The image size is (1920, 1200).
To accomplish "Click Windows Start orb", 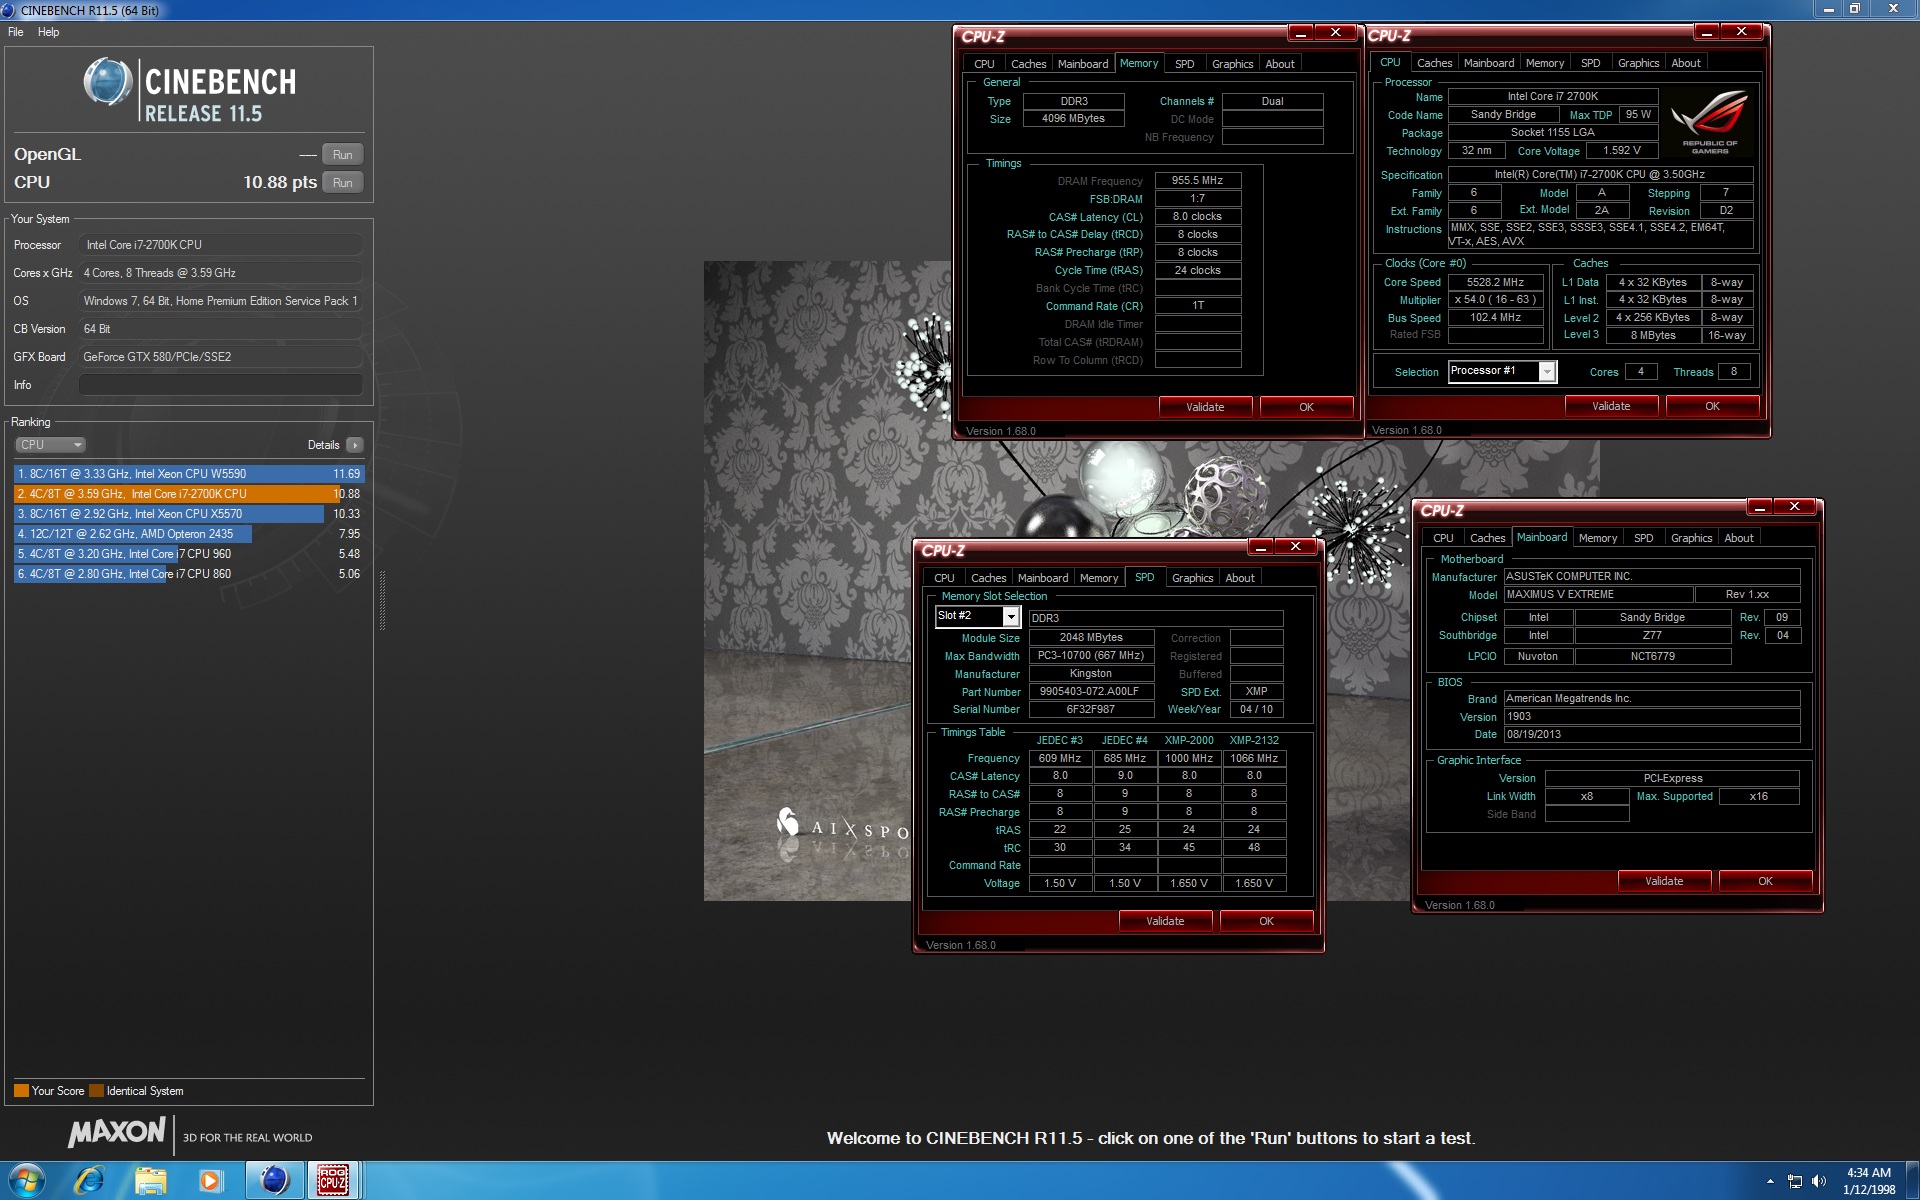I will 26,1181.
